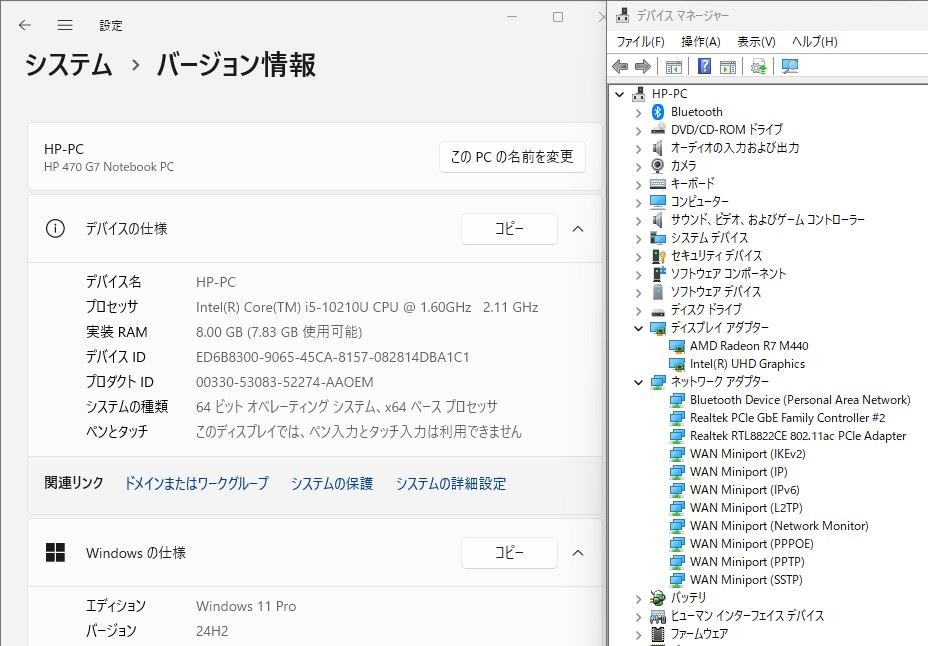
Task: Click the Bluetooth icon in device tree
Action: tap(658, 112)
